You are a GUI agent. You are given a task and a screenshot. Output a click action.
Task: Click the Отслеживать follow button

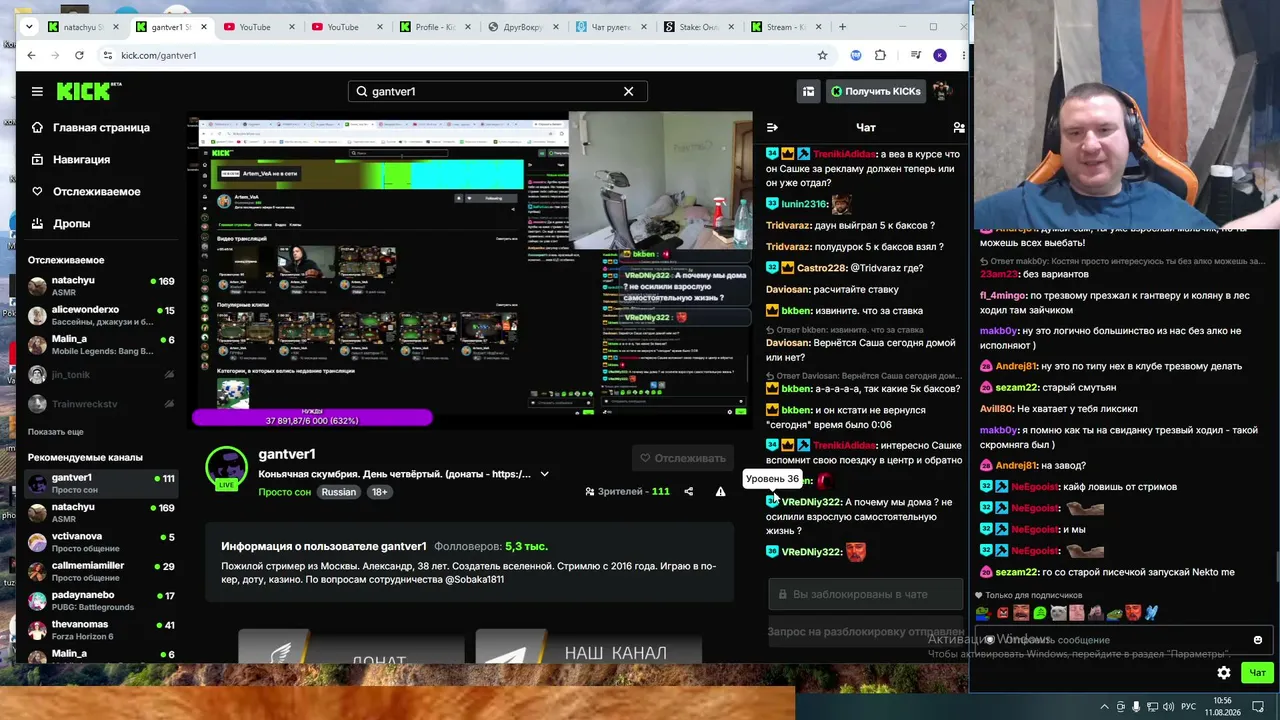point(683,458)
